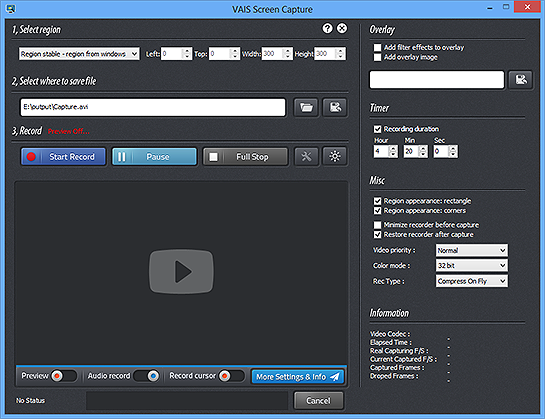Open the Region stable dropdown
Image resolution: width=545 pixels, height=419 pixels.
(79, 54)
